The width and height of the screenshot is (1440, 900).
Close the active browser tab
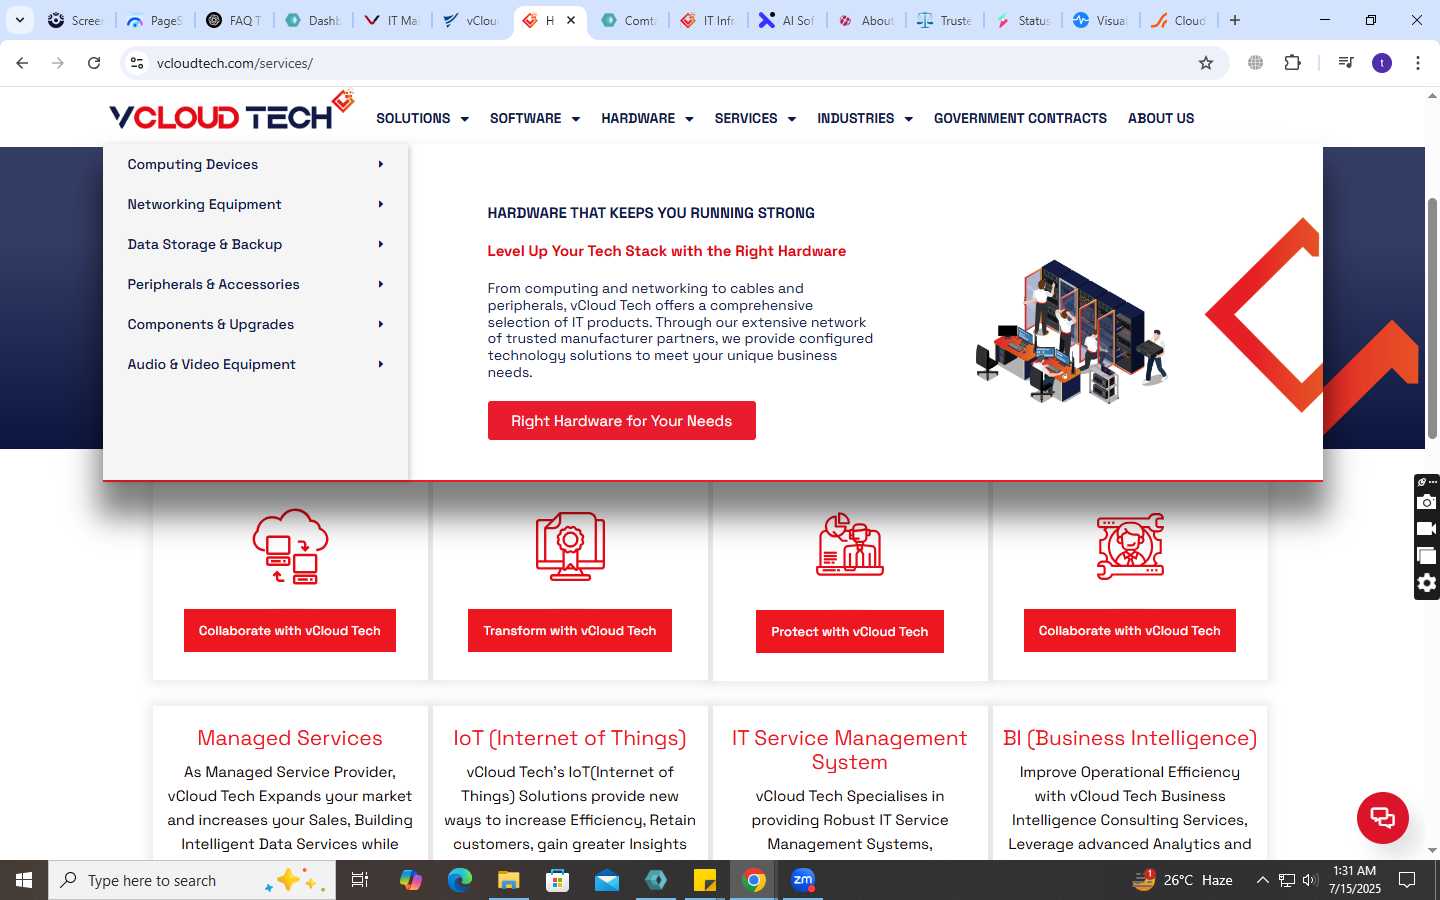pos(571,20)
